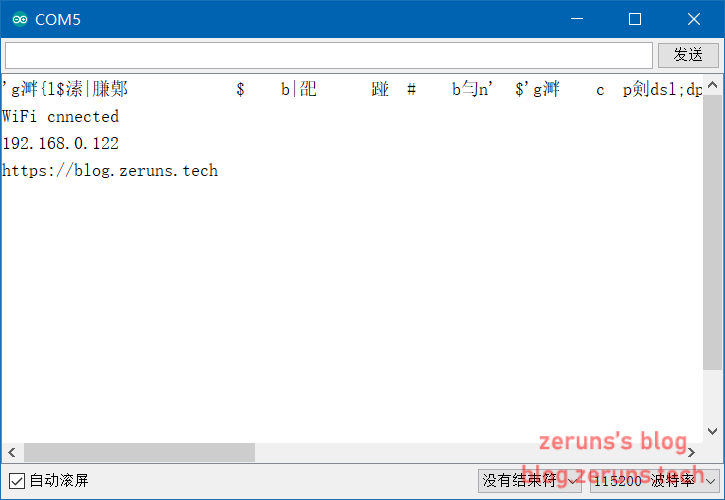Open the 115200 波特率 baud rate dropdown

pos(652,481)
